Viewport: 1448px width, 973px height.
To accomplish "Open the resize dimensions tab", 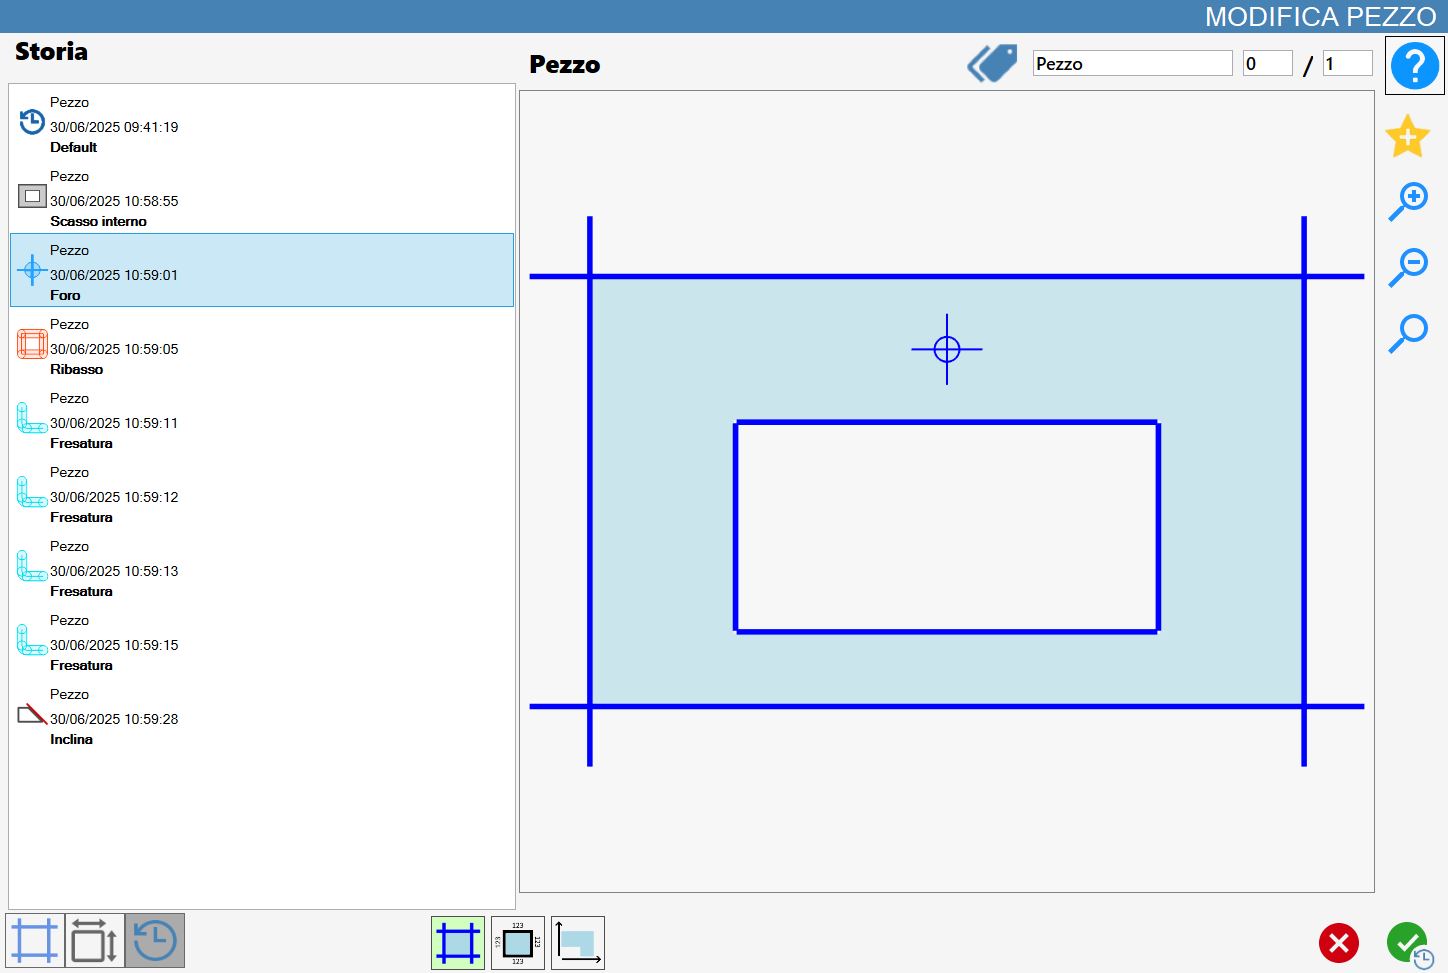I will tap(95, 940).
